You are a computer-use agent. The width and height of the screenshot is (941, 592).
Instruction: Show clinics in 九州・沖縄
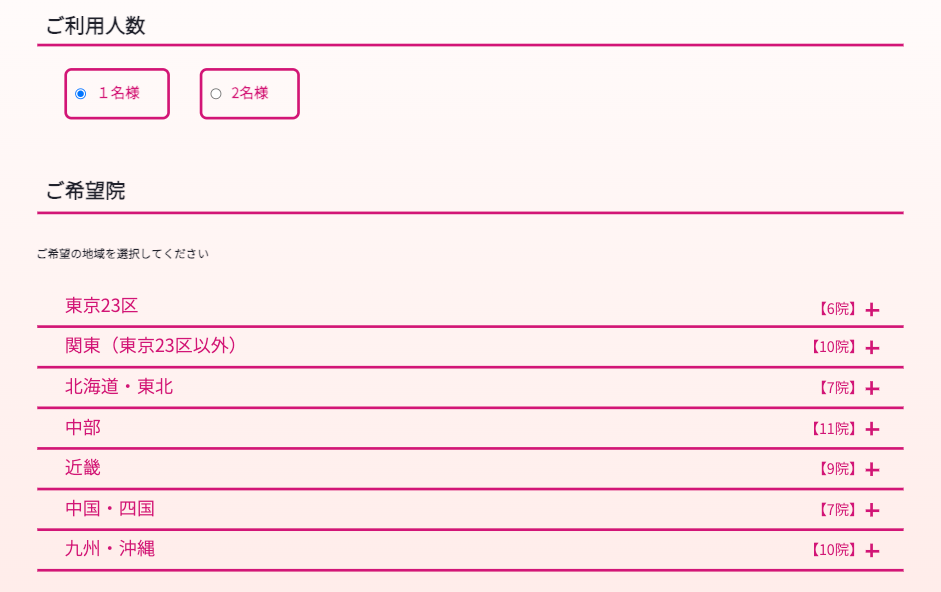[110, 548]
